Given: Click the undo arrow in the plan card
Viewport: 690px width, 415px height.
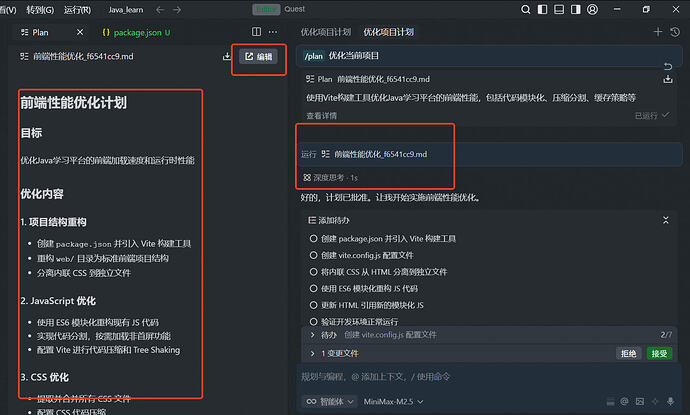Looking at the screenshot, I should coord(668,66).
